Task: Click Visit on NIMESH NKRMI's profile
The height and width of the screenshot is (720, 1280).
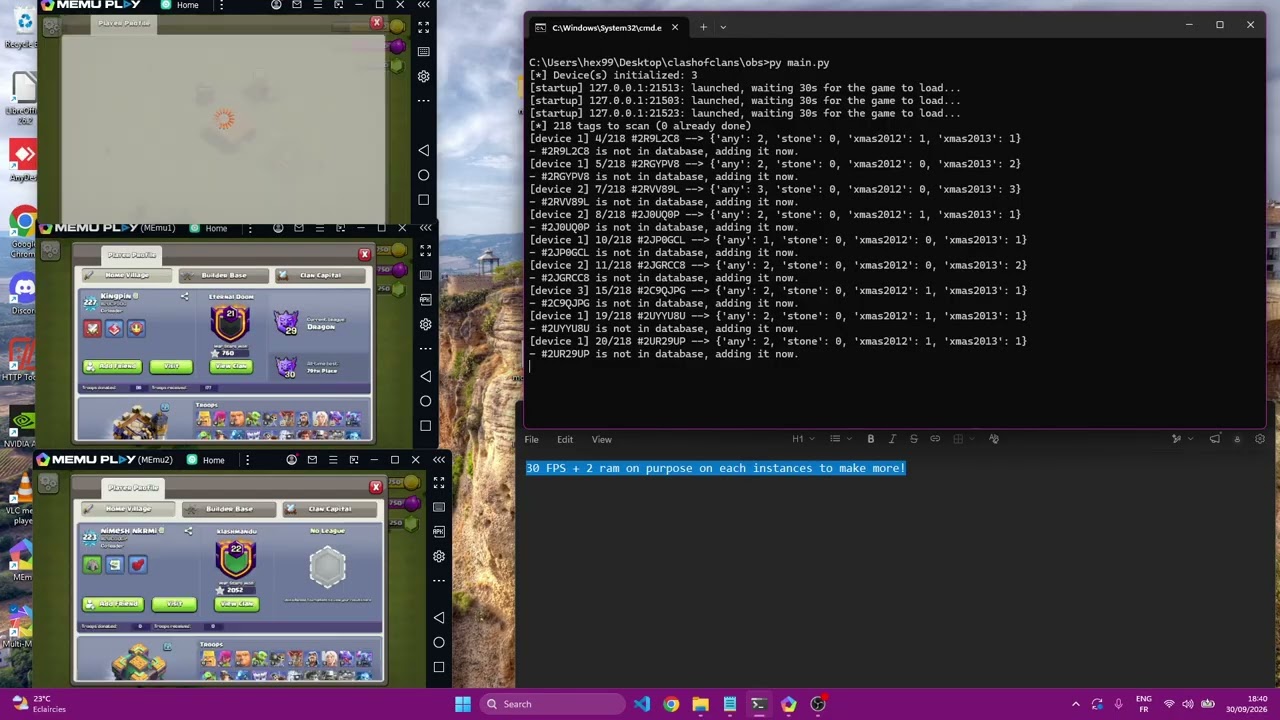Action: point(175,604)
